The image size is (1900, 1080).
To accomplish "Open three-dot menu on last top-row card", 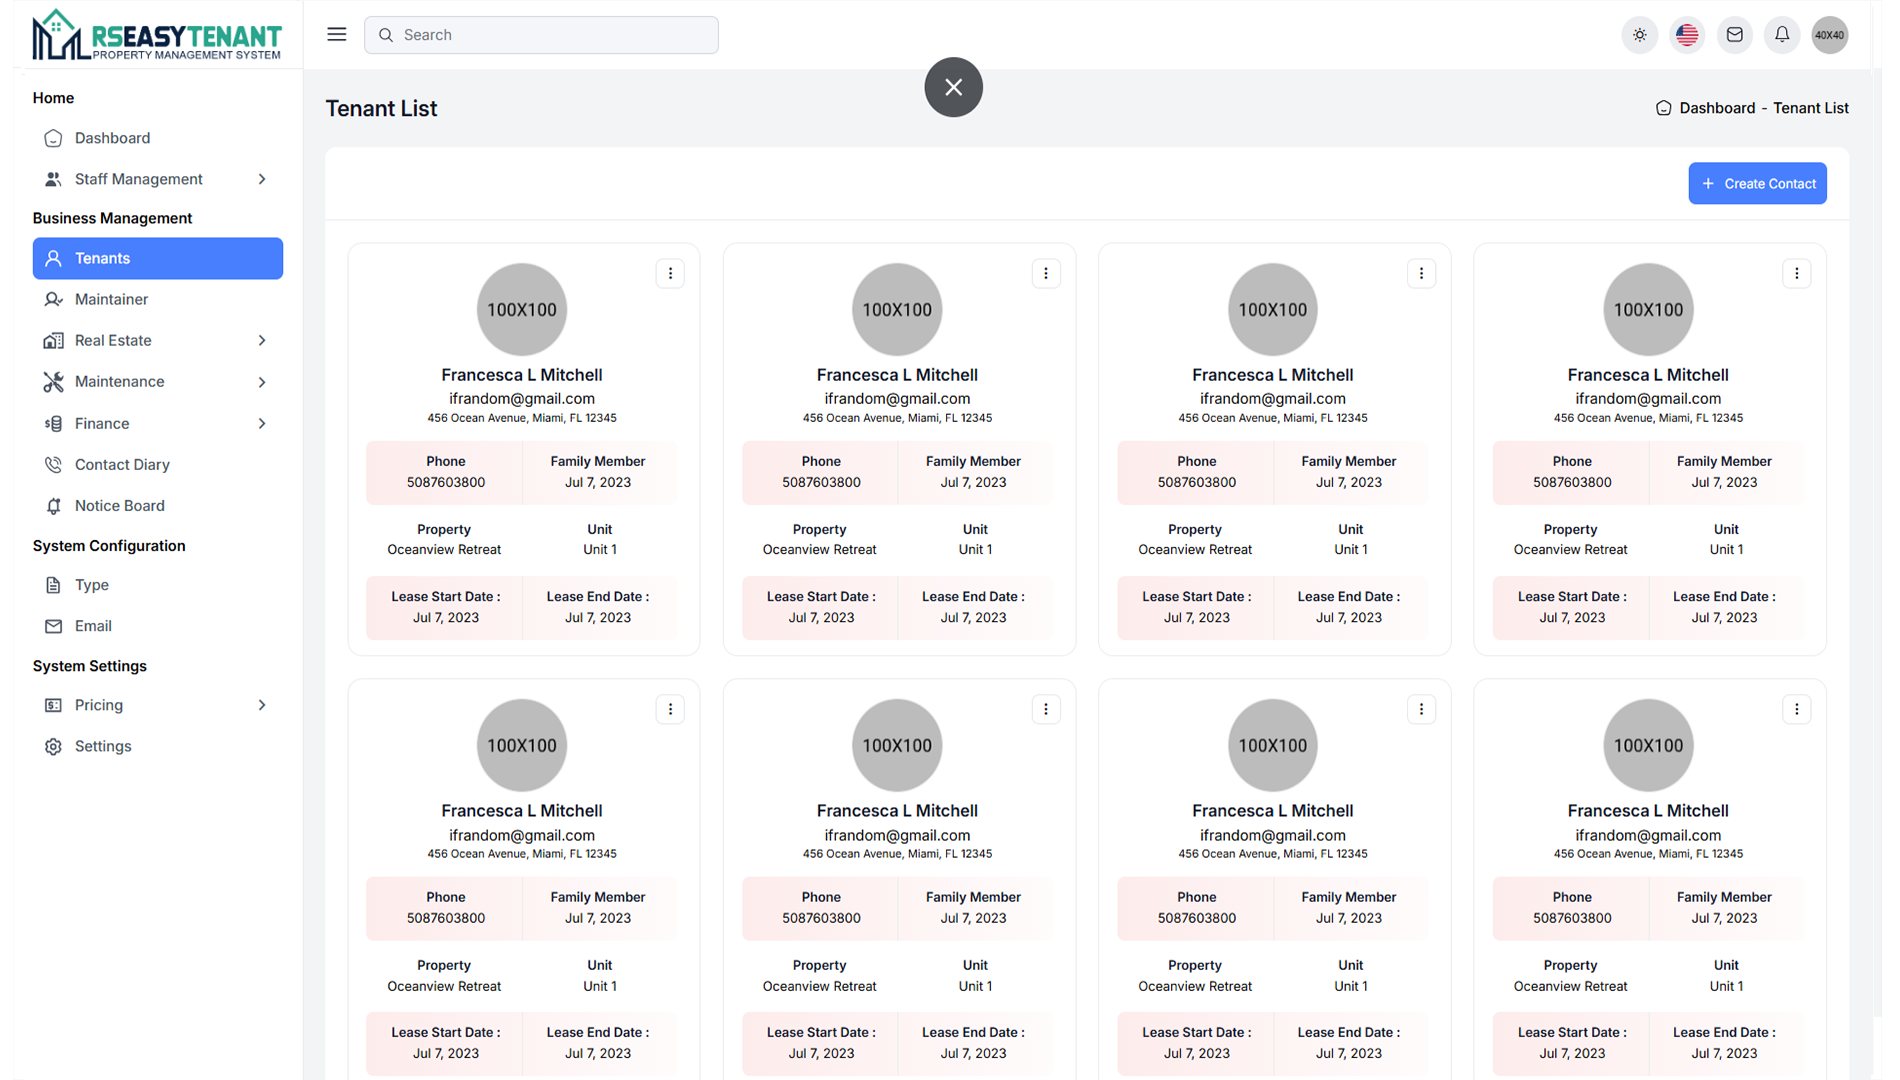I will (1796, 273).
